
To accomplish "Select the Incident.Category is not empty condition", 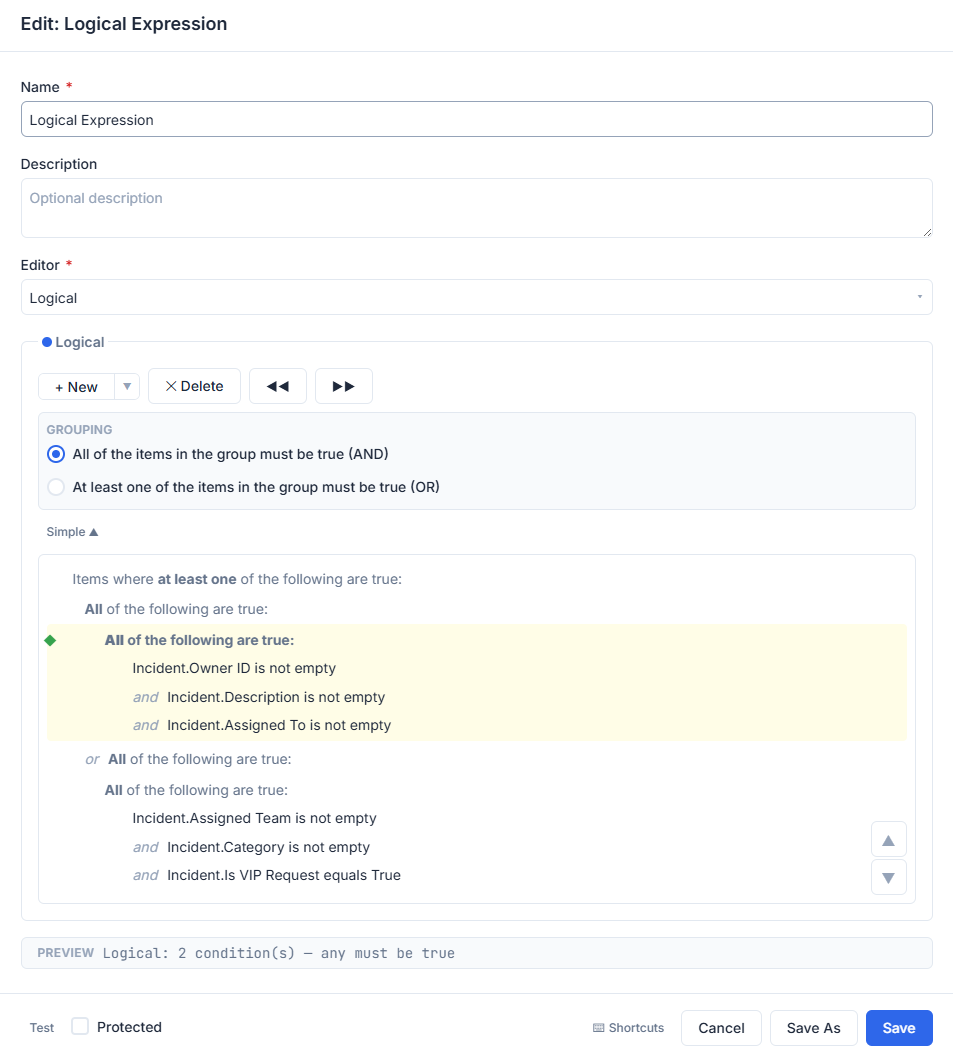I will pyautogui.click(x=268, y=847).
